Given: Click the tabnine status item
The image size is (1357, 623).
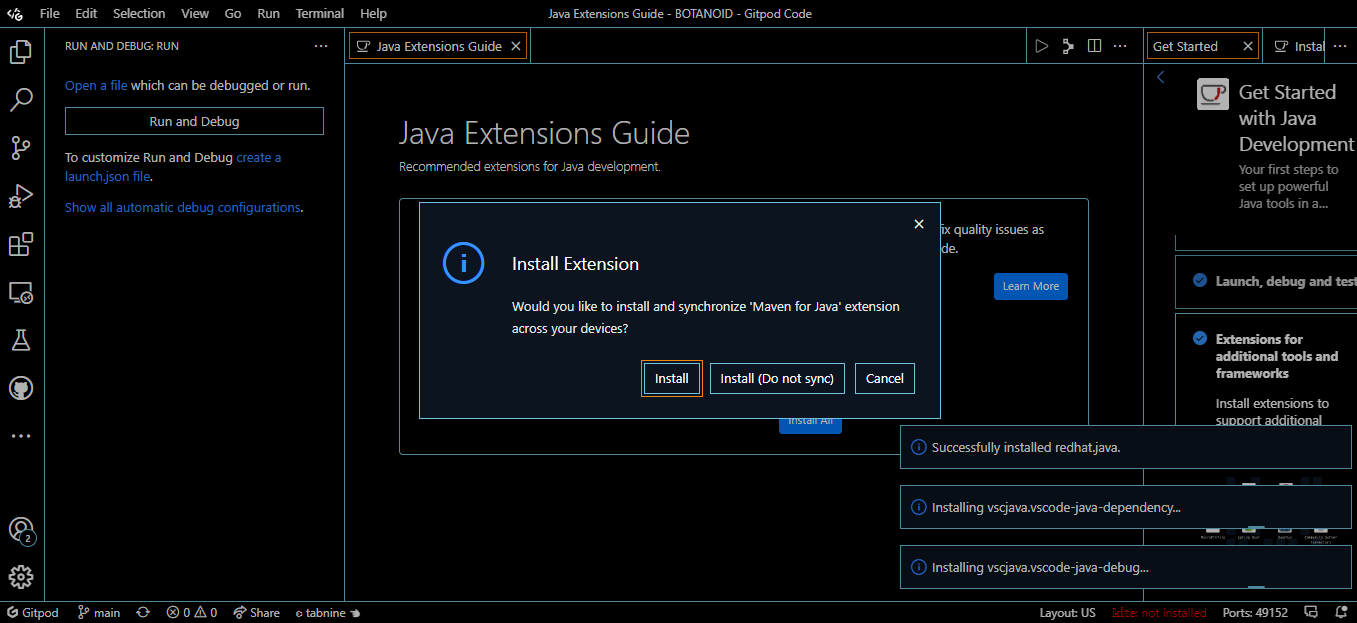Looking at the screenshot, I should coord(327,612).
